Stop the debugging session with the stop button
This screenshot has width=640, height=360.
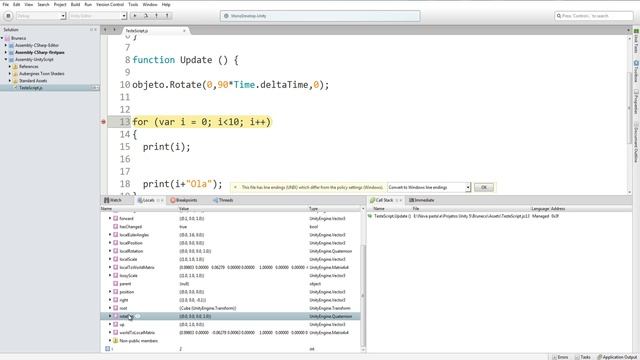pos(8,16)
